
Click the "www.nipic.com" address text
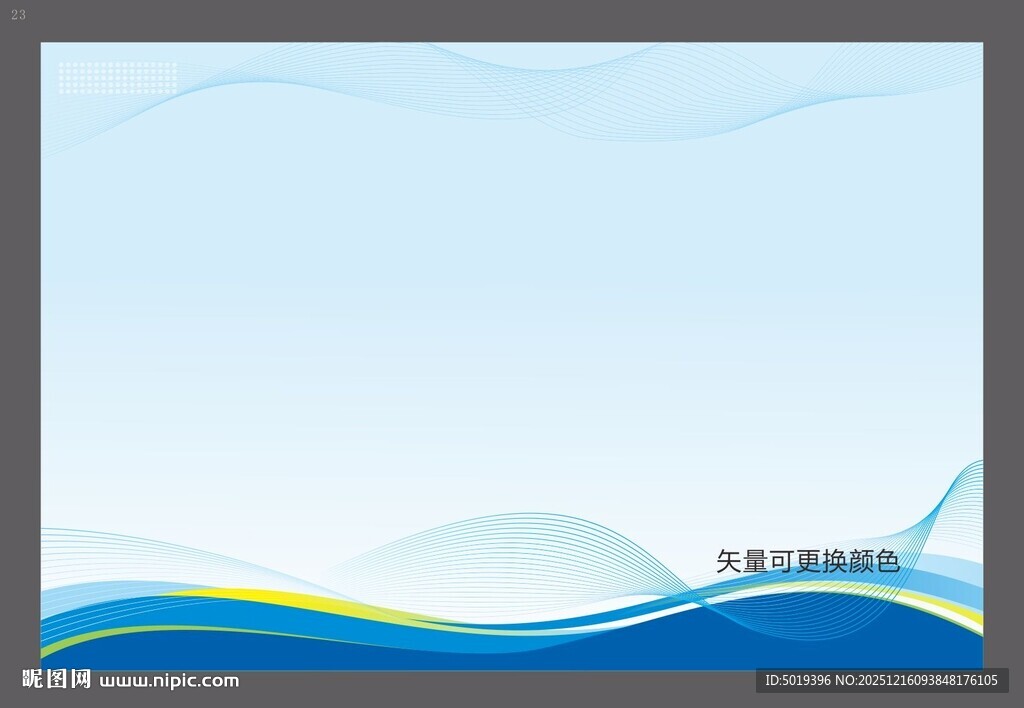169,681
